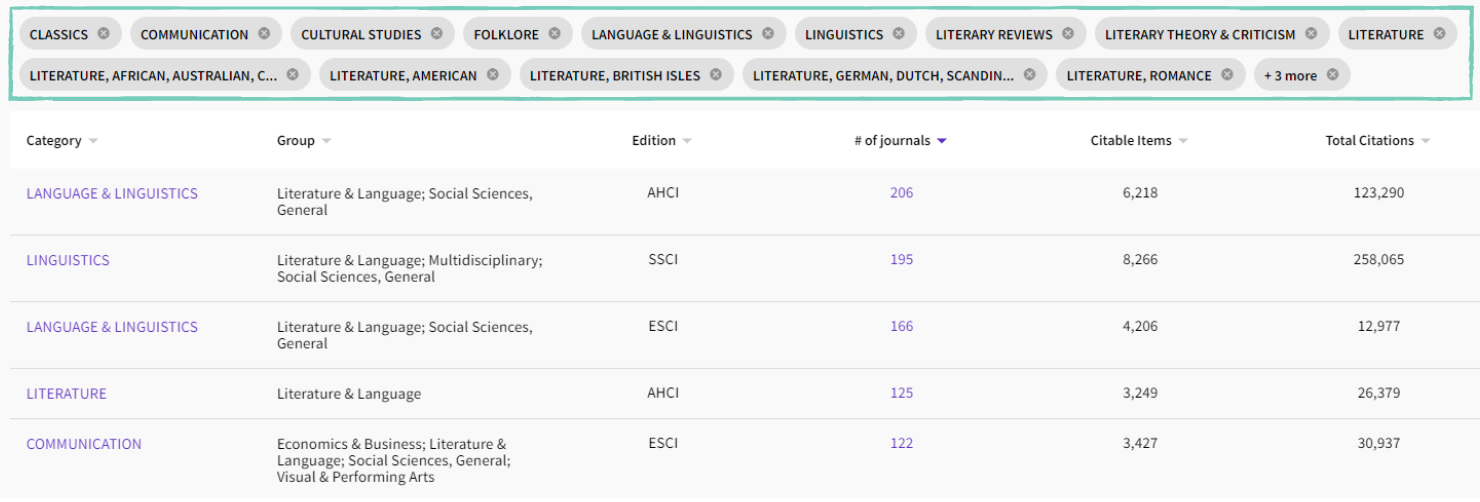Remove the LITERATURE, AMERICAN filter chip
This screenshot has height=502, width=1480.
[x=493, y=75]
